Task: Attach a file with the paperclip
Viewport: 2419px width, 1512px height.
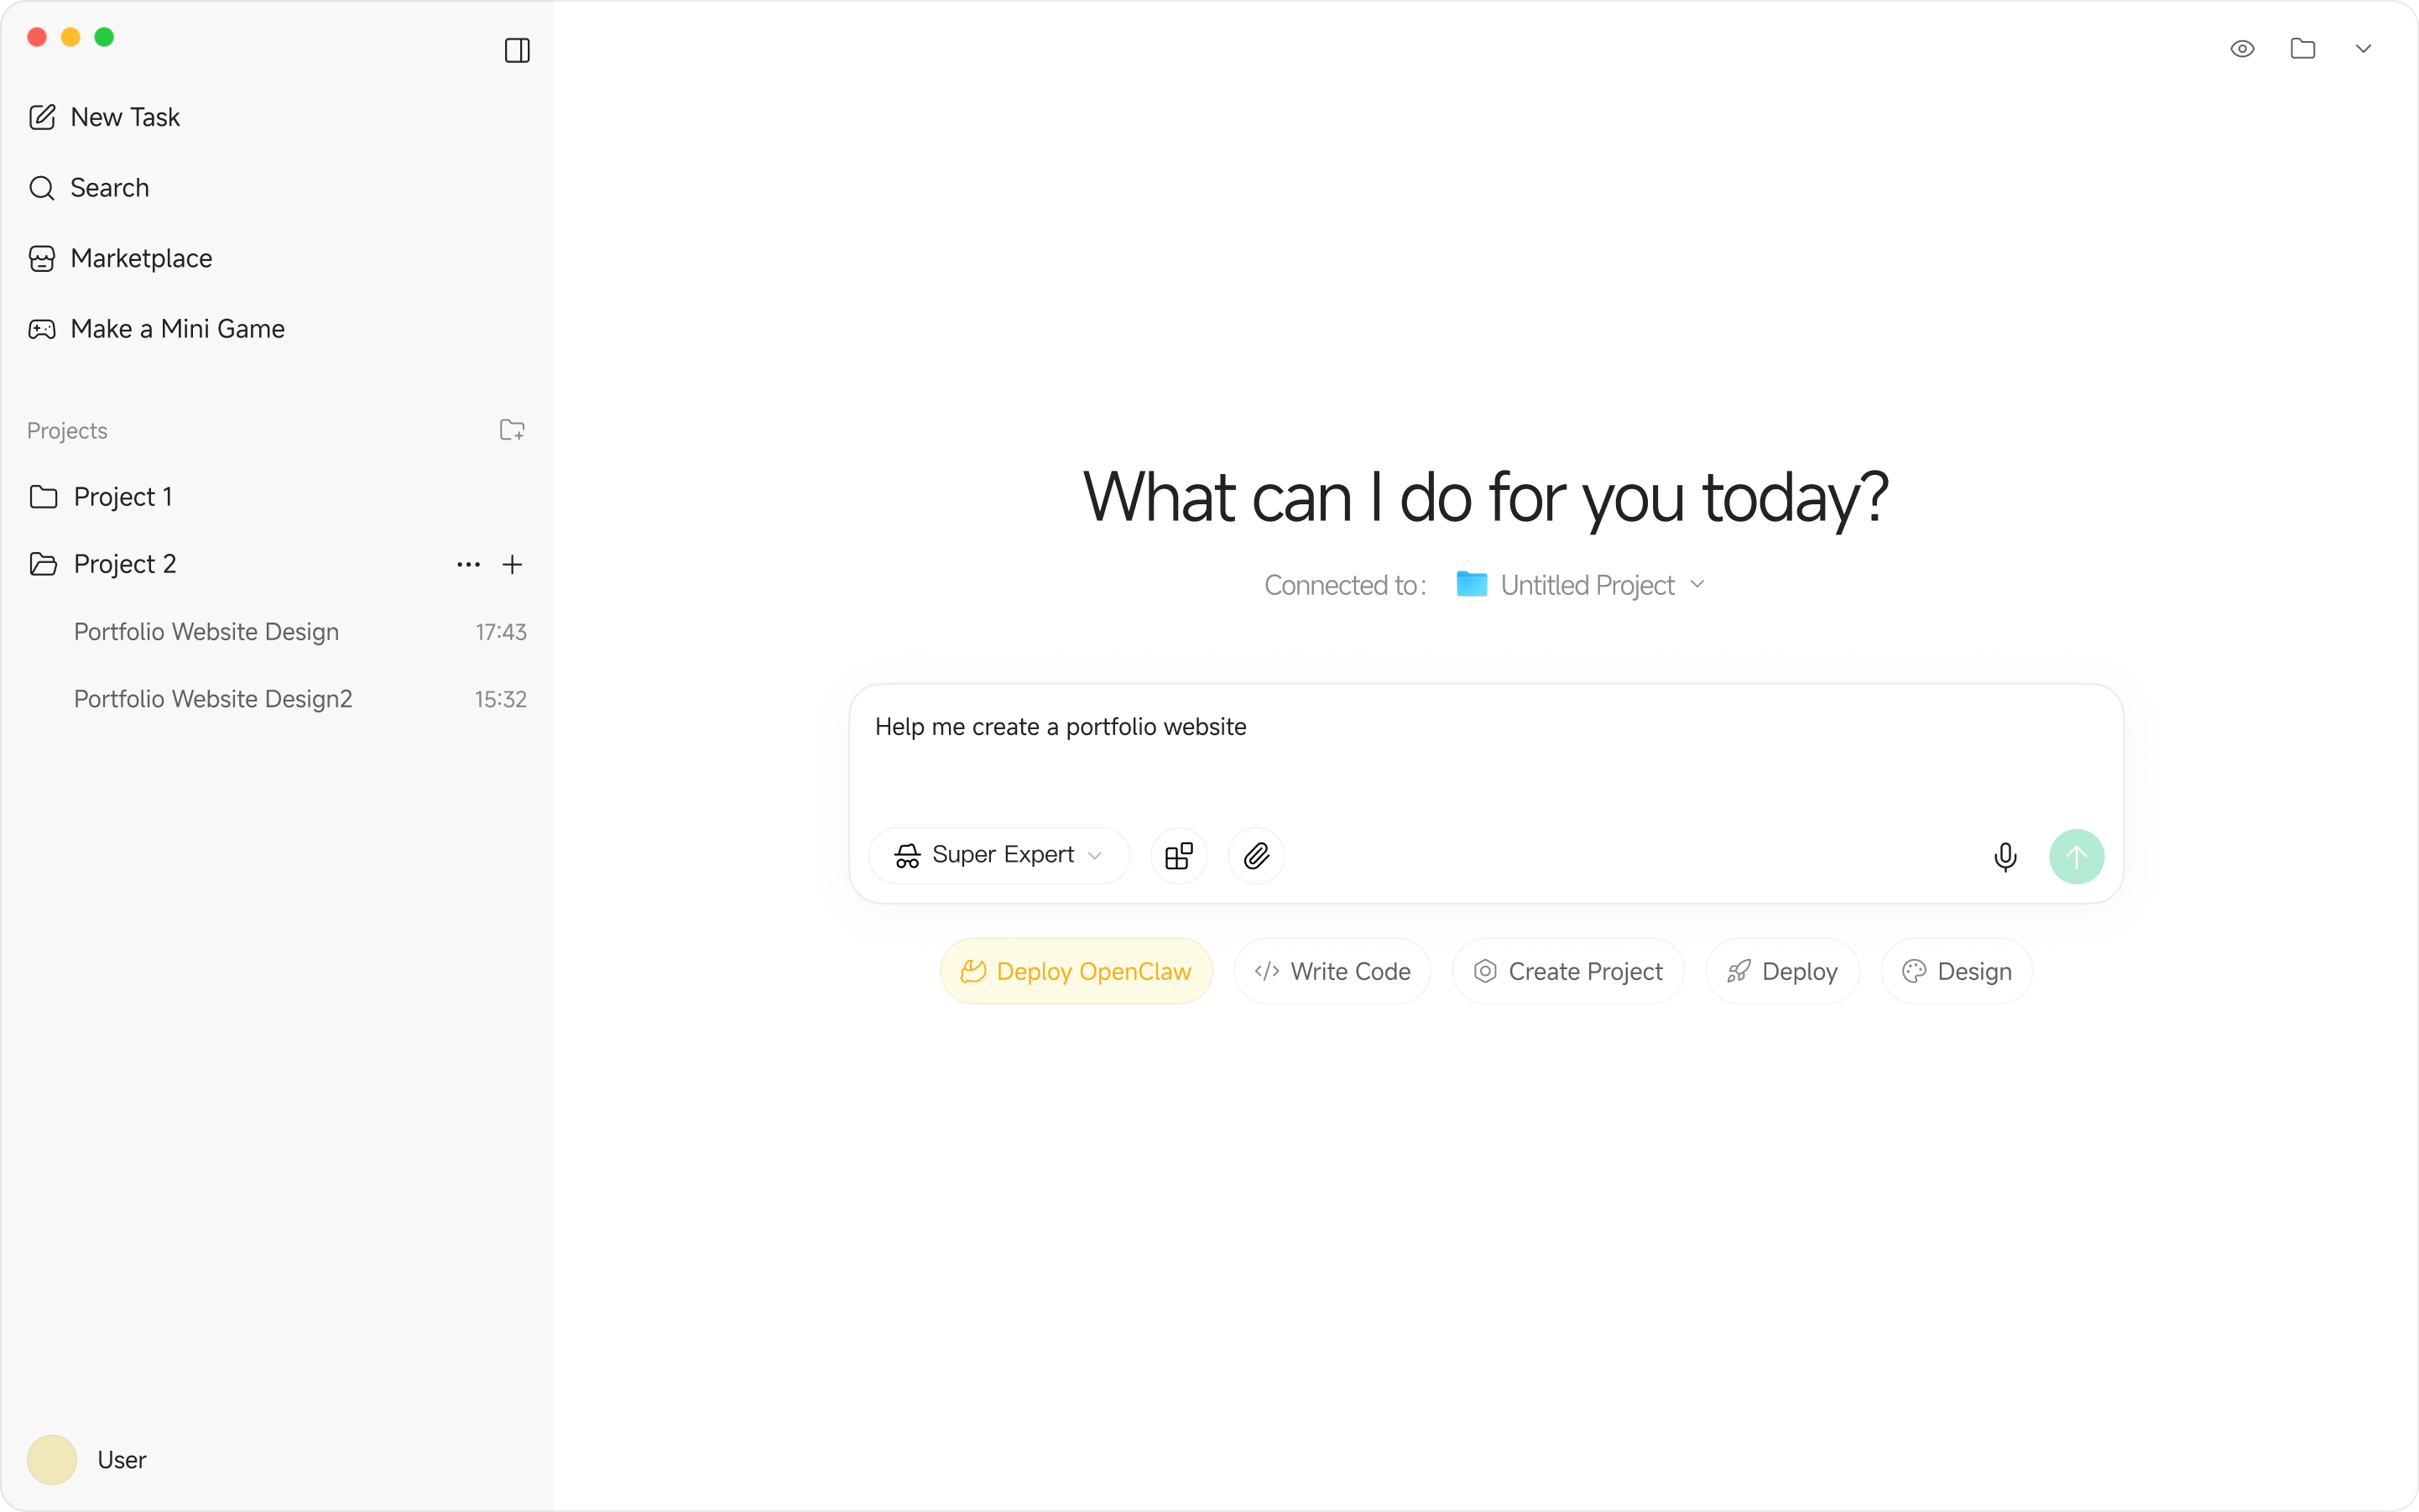Action: point(1256,856)
